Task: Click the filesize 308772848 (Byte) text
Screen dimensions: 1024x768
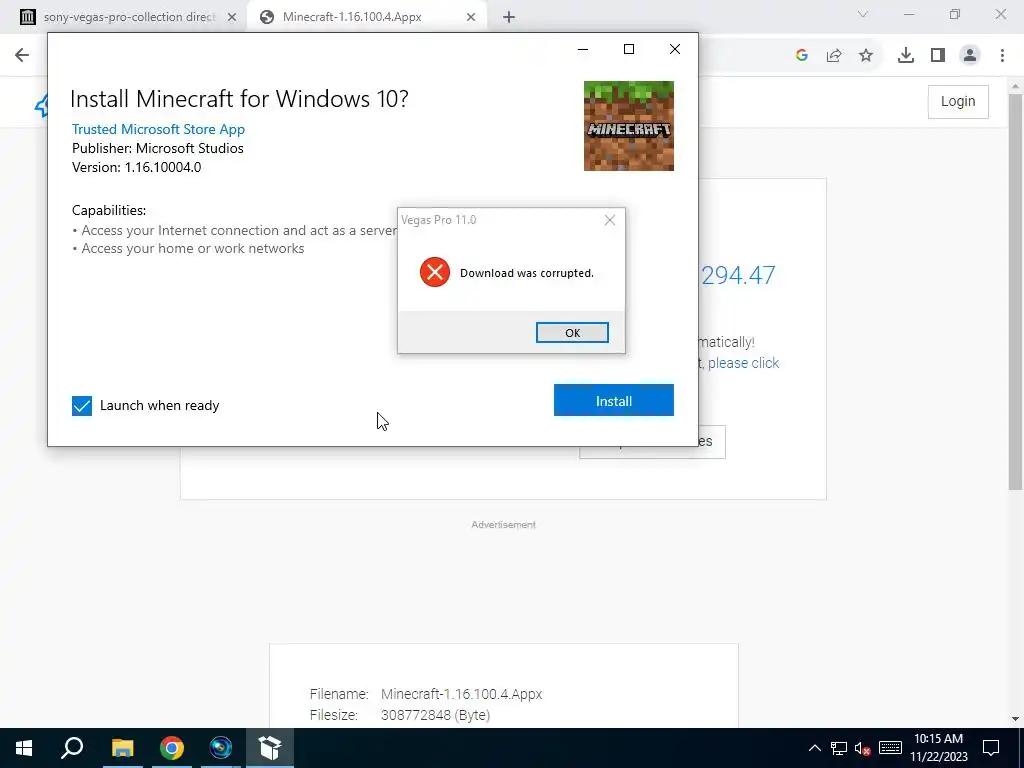Action: (436, 715)
